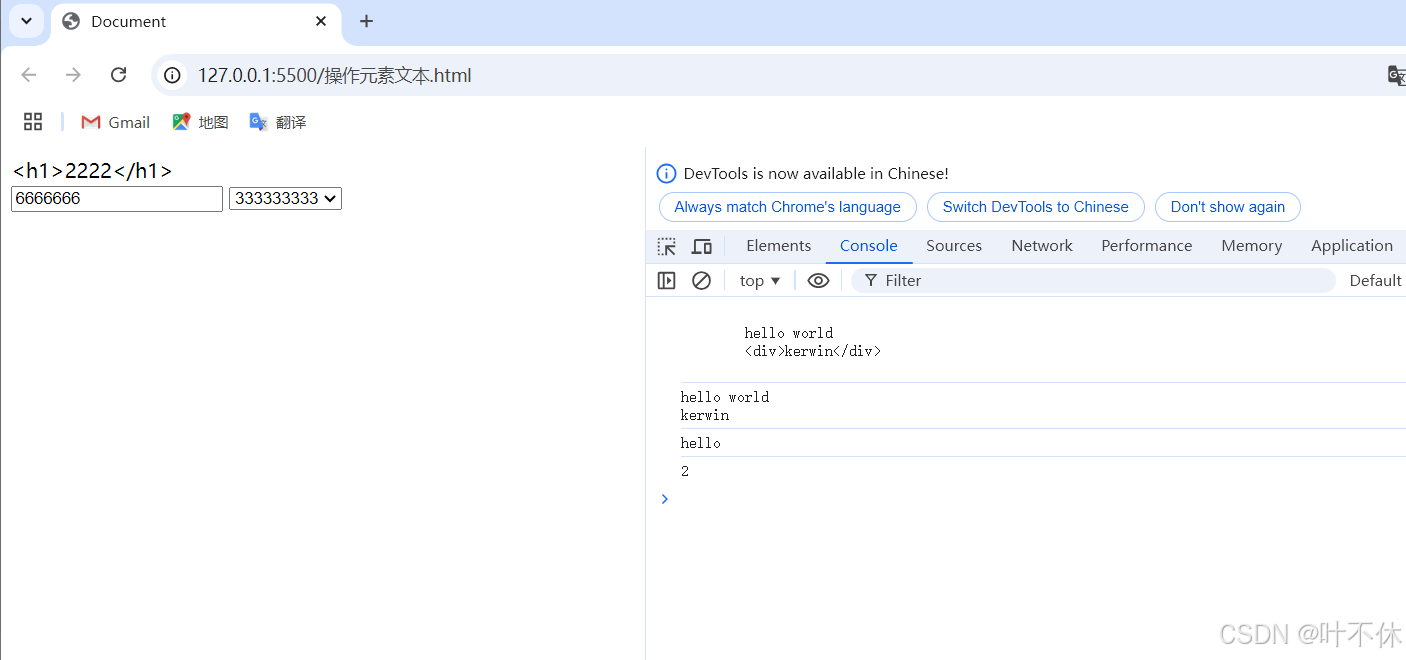Expand the console input prompt arrow
This screenshot has width=1406, height=660.
[665, 499]
